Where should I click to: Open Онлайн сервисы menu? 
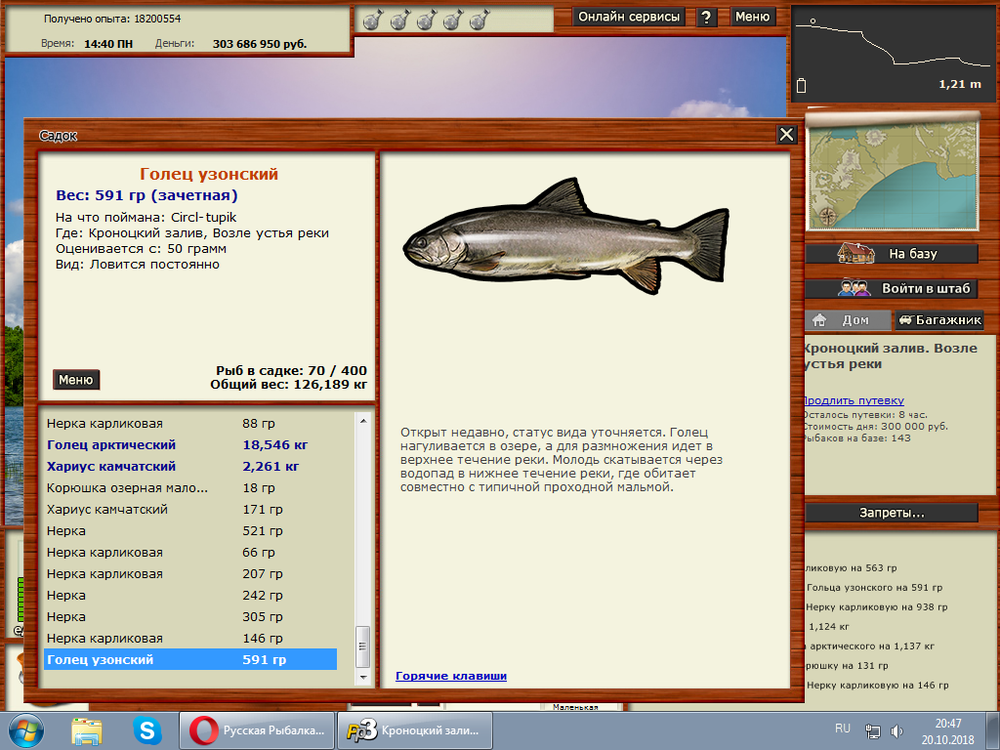coord(630,17)
